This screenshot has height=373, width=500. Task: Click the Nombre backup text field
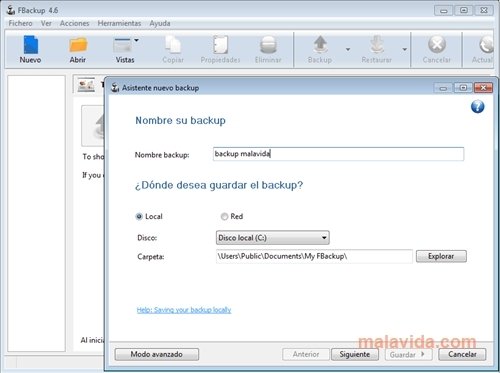338,154
